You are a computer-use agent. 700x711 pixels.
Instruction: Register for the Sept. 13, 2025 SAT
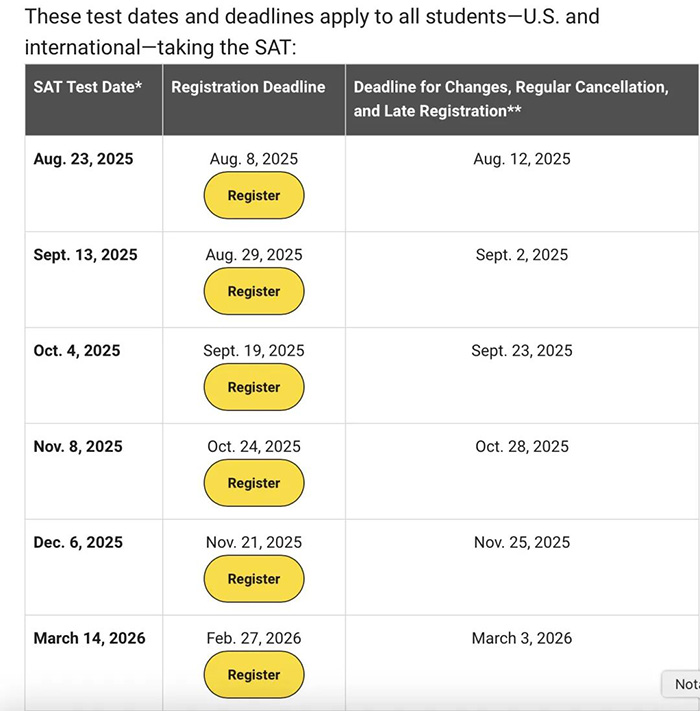pyautogui.click(x=253, y=292)
